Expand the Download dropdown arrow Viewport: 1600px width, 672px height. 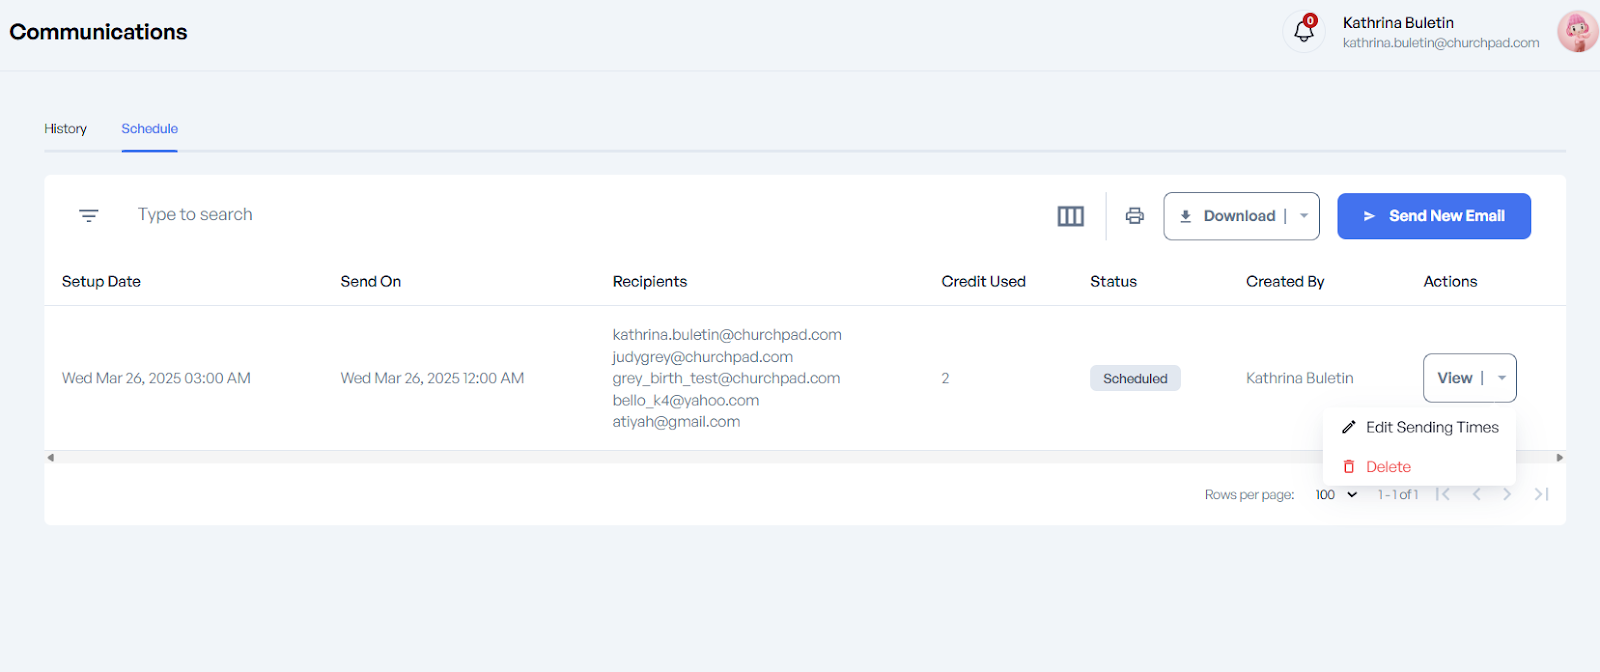[1304, 216]
